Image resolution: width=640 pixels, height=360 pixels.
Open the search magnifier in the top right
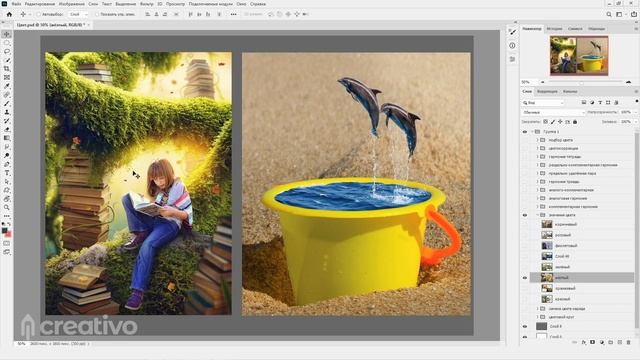pyautogui.click(x=609, y=14)
